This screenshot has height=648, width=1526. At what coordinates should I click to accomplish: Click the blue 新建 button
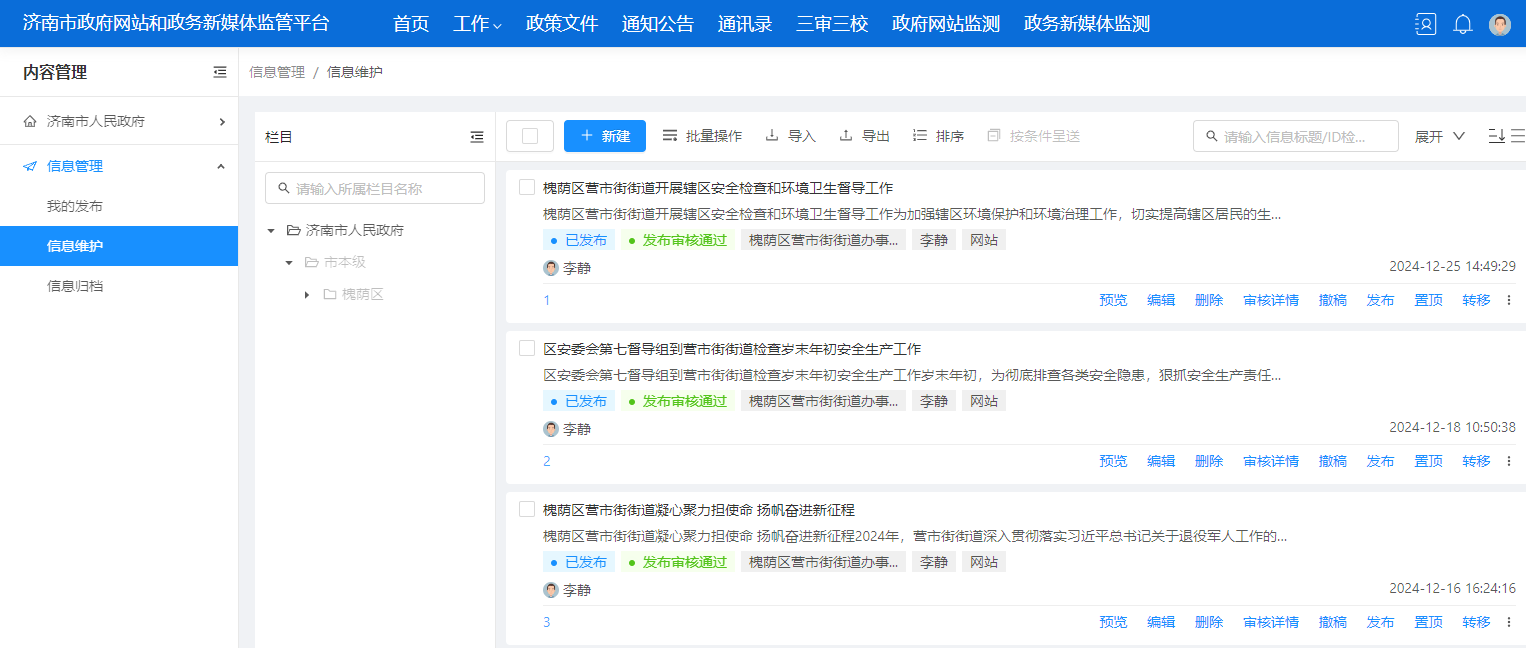point(605,136)
